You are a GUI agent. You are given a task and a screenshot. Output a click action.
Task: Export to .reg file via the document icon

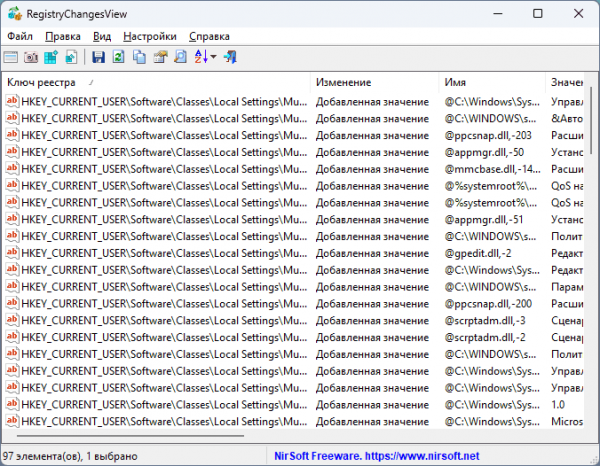[x=71, y=57]
